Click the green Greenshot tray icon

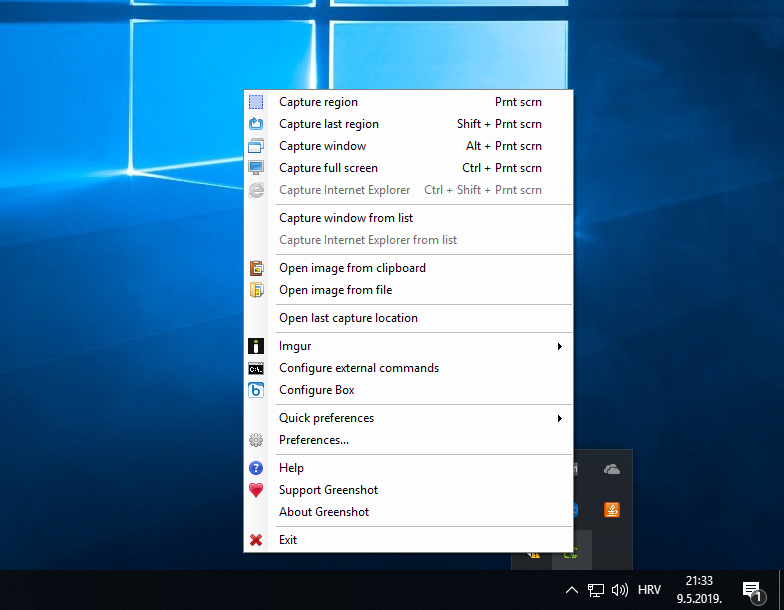(x=571, y=554)
